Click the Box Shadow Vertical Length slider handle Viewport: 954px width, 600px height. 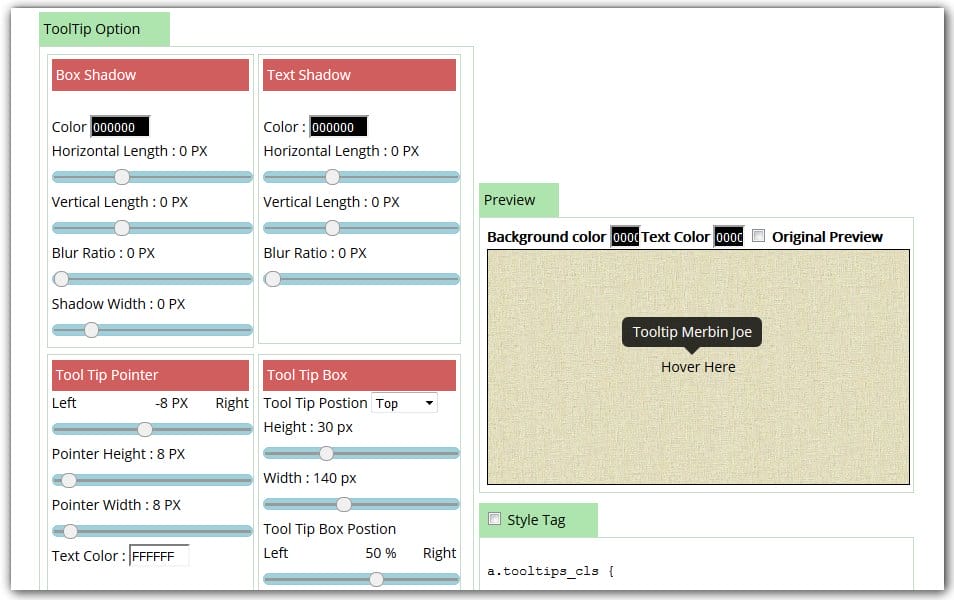pyautogui.click(x=122, y=228)
